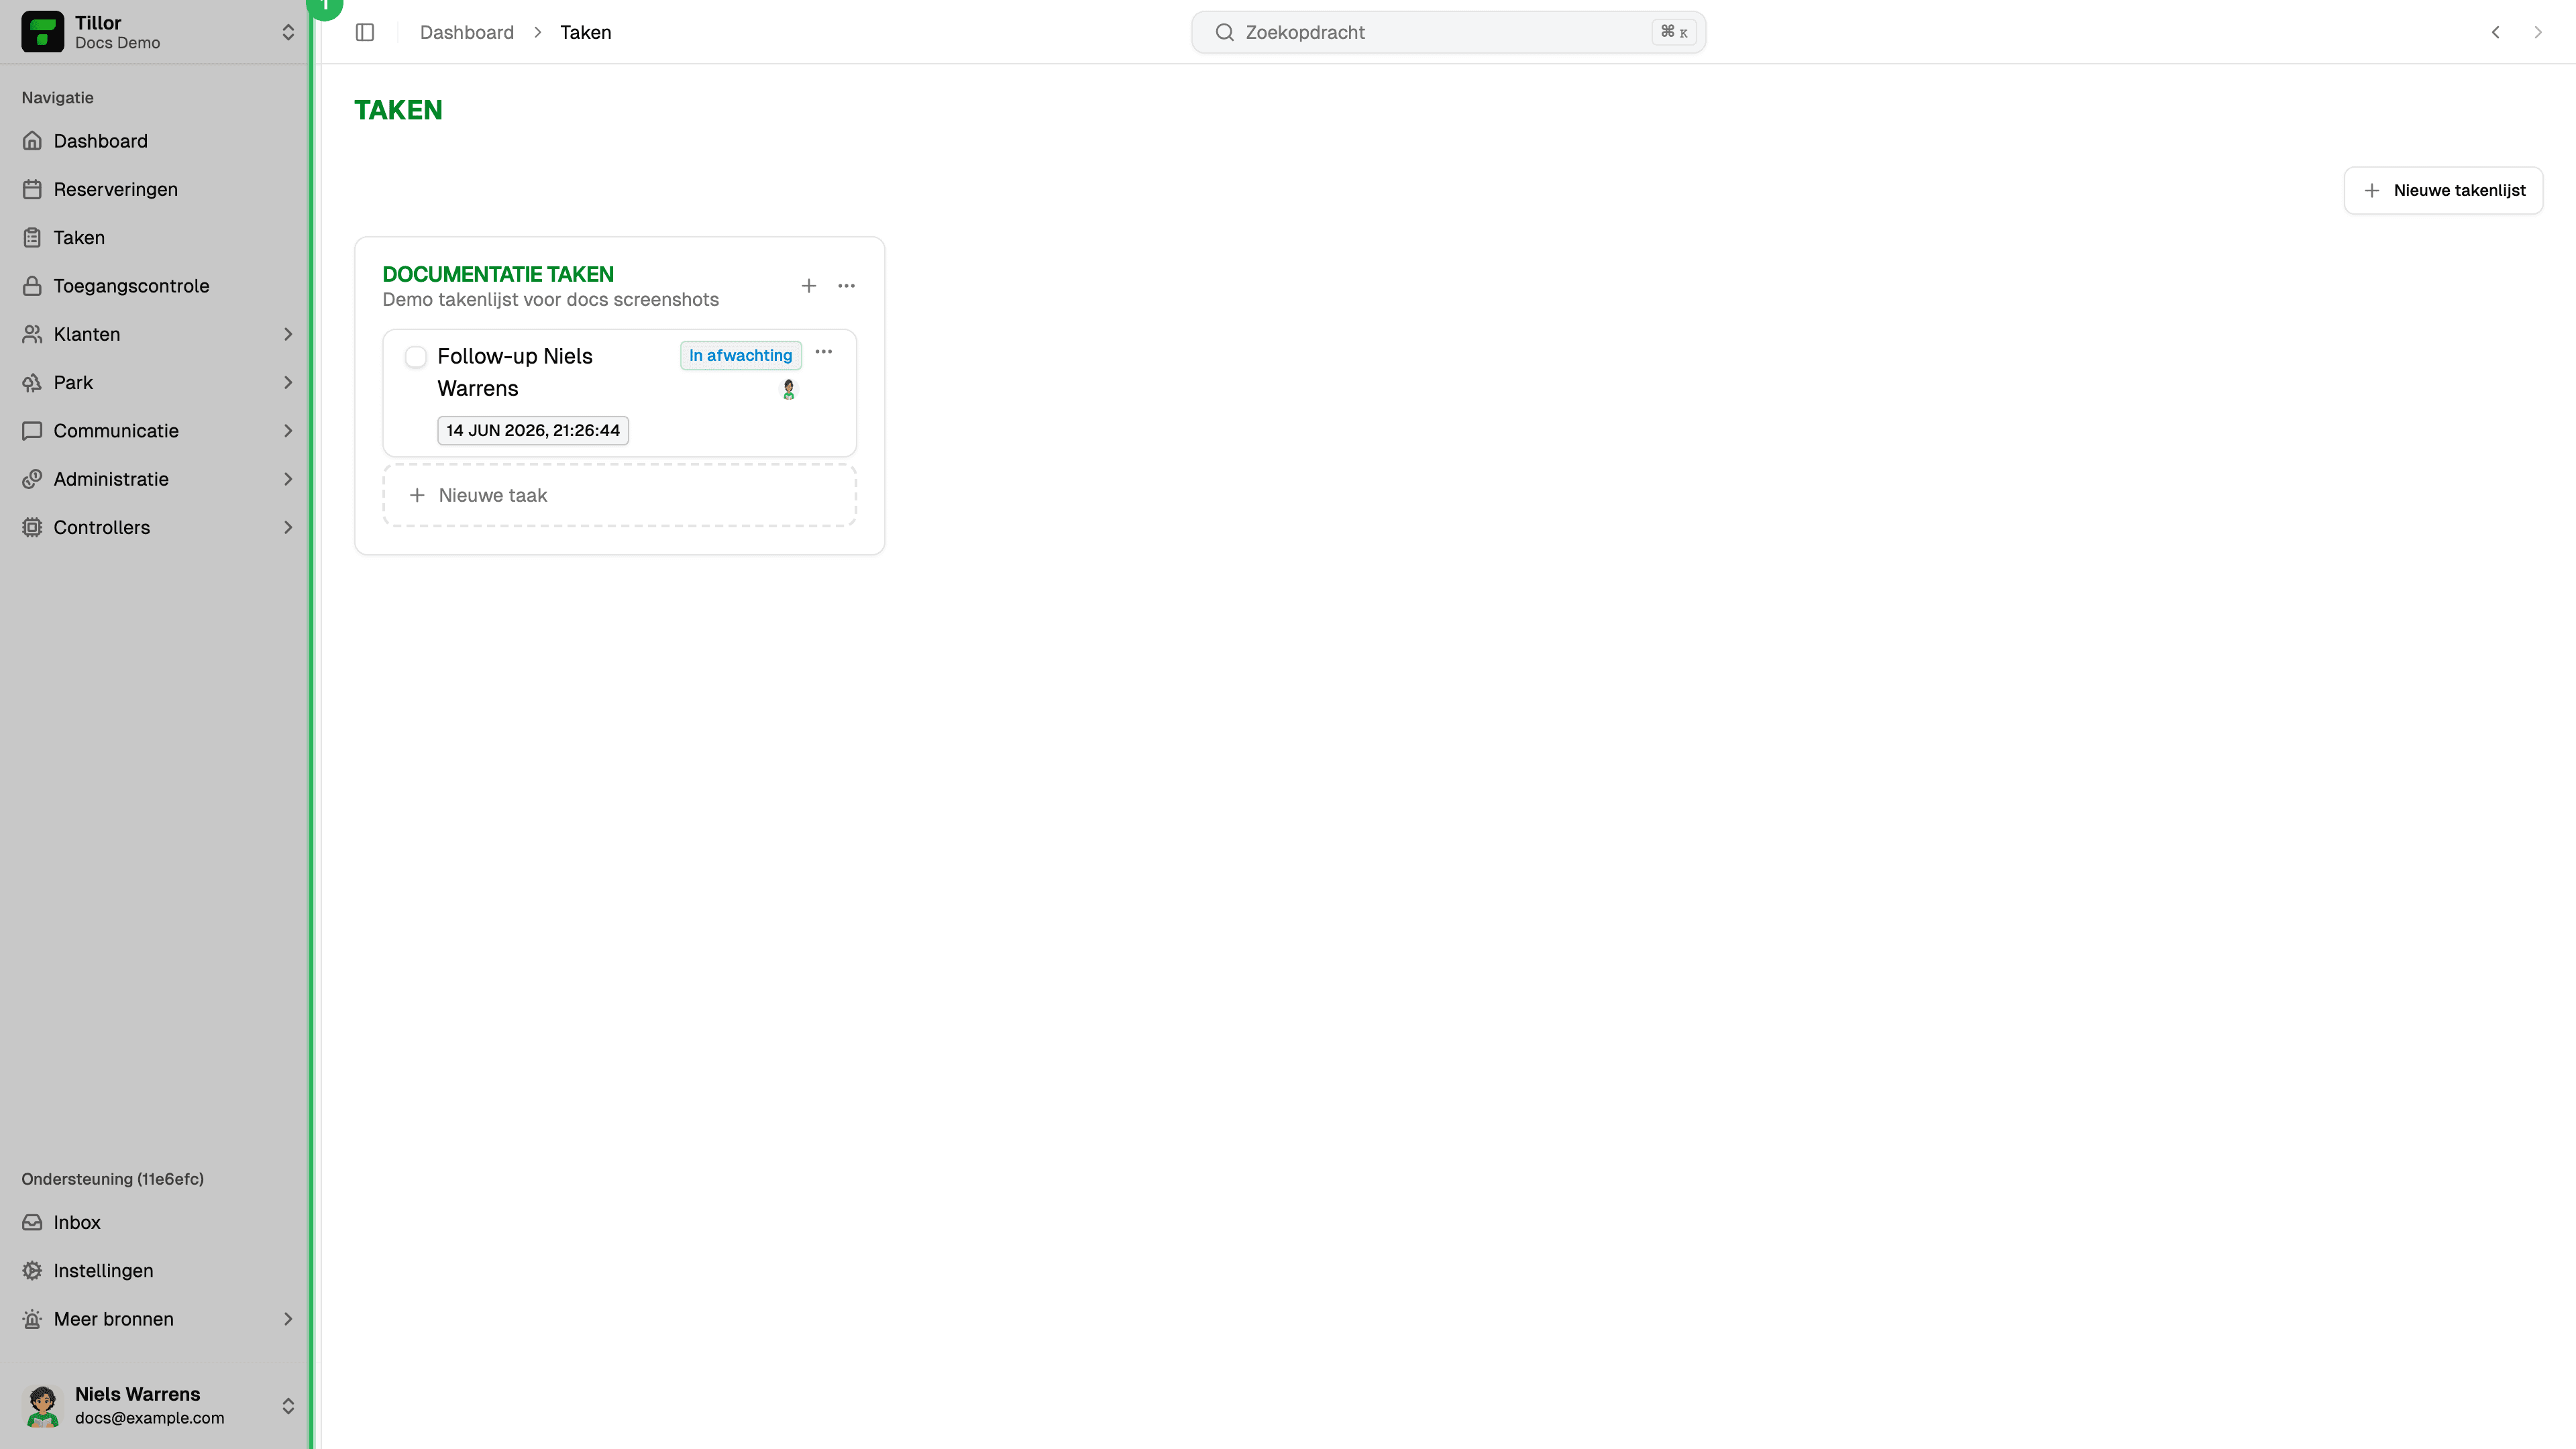Click the Reserveringen calendar icon
The image size is (2576, 1449).
click(32, 189)
